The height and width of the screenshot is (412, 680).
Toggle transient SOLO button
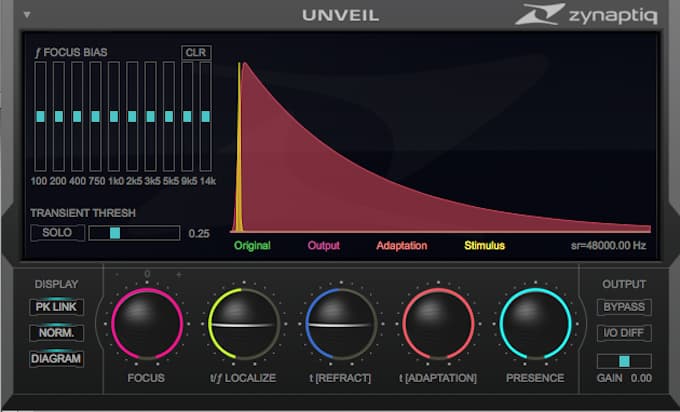[57, 232]
